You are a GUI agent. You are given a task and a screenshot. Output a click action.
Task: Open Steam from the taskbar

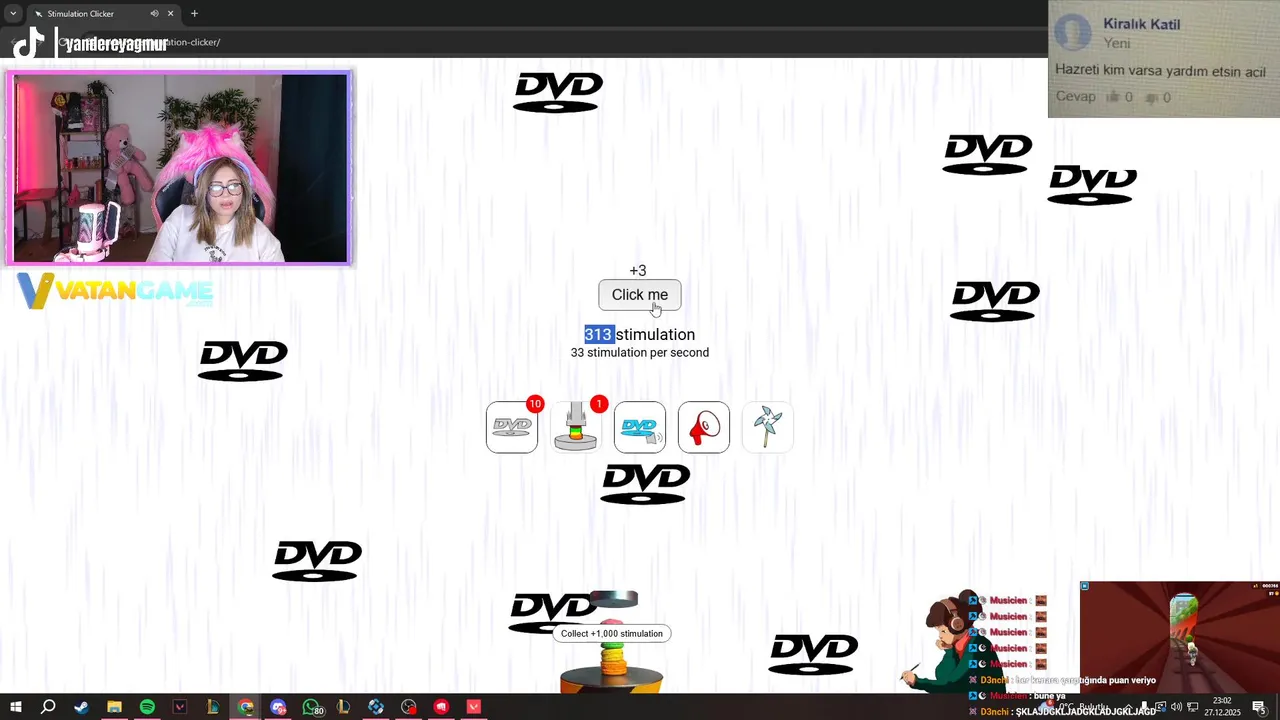81,708
